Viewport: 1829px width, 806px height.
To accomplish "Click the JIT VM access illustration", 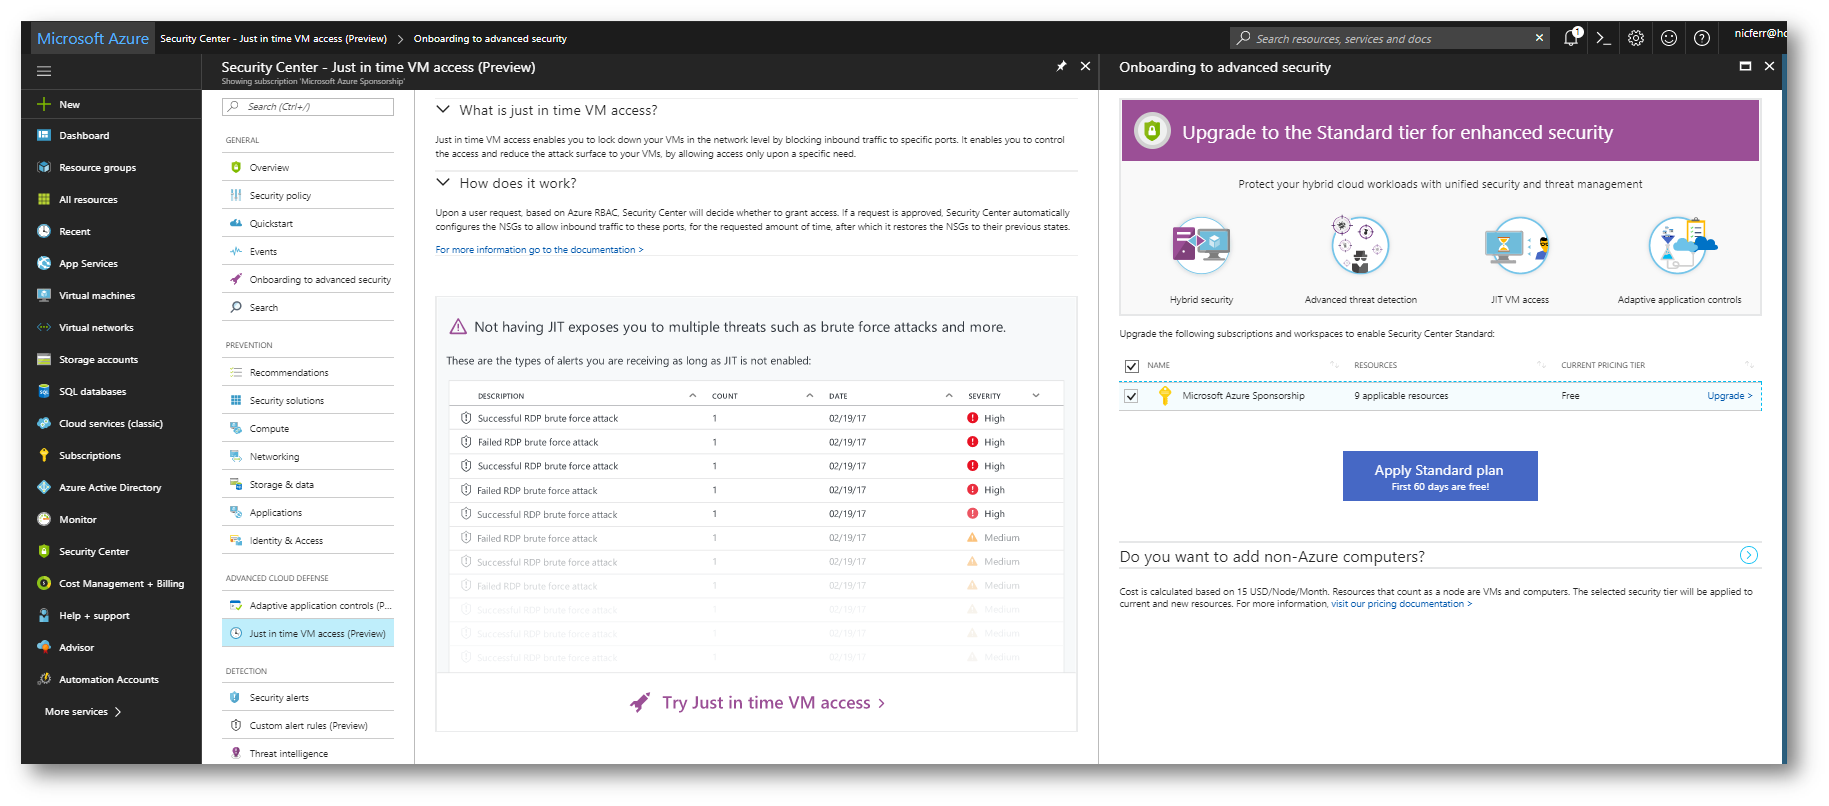I will tap(1519, 245).
